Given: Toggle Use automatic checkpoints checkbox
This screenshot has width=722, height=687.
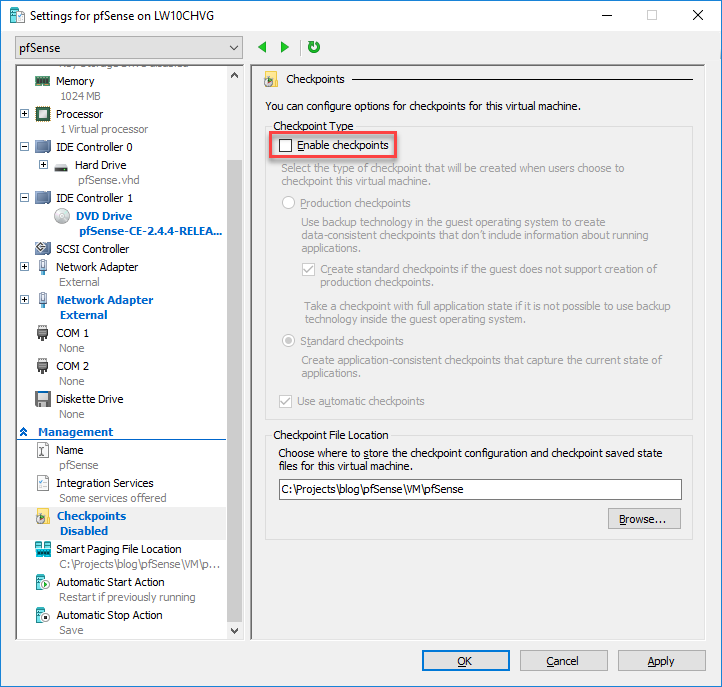Looking at the screenshot, I should [x=285, y=401].
